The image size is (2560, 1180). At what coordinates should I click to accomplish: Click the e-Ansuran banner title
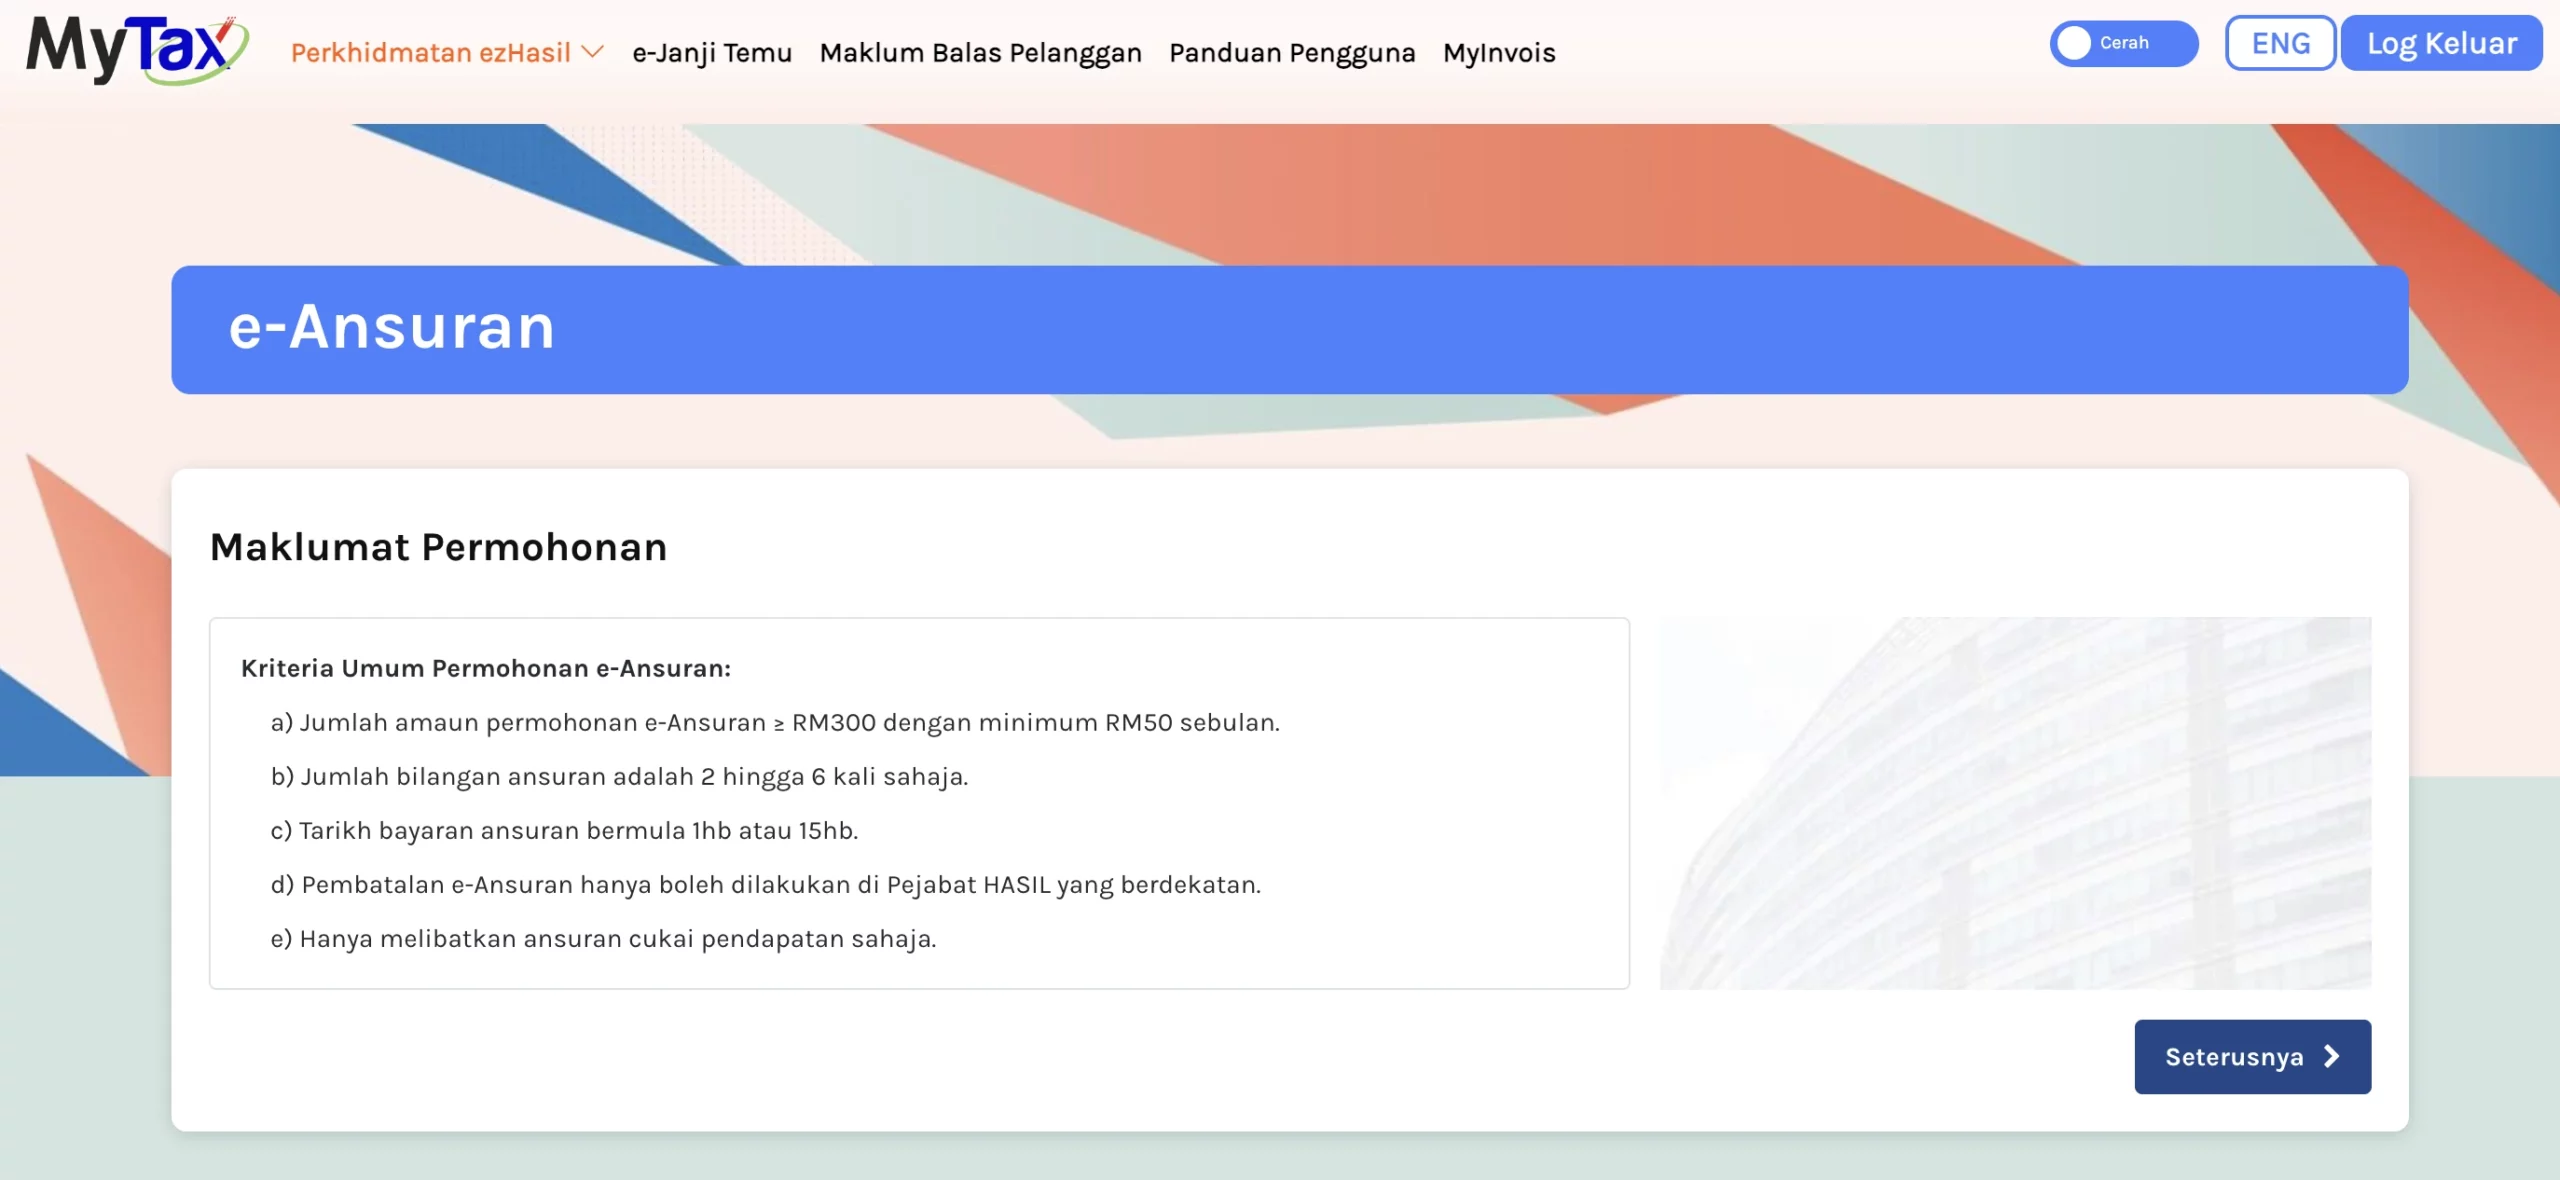point(392,328)
